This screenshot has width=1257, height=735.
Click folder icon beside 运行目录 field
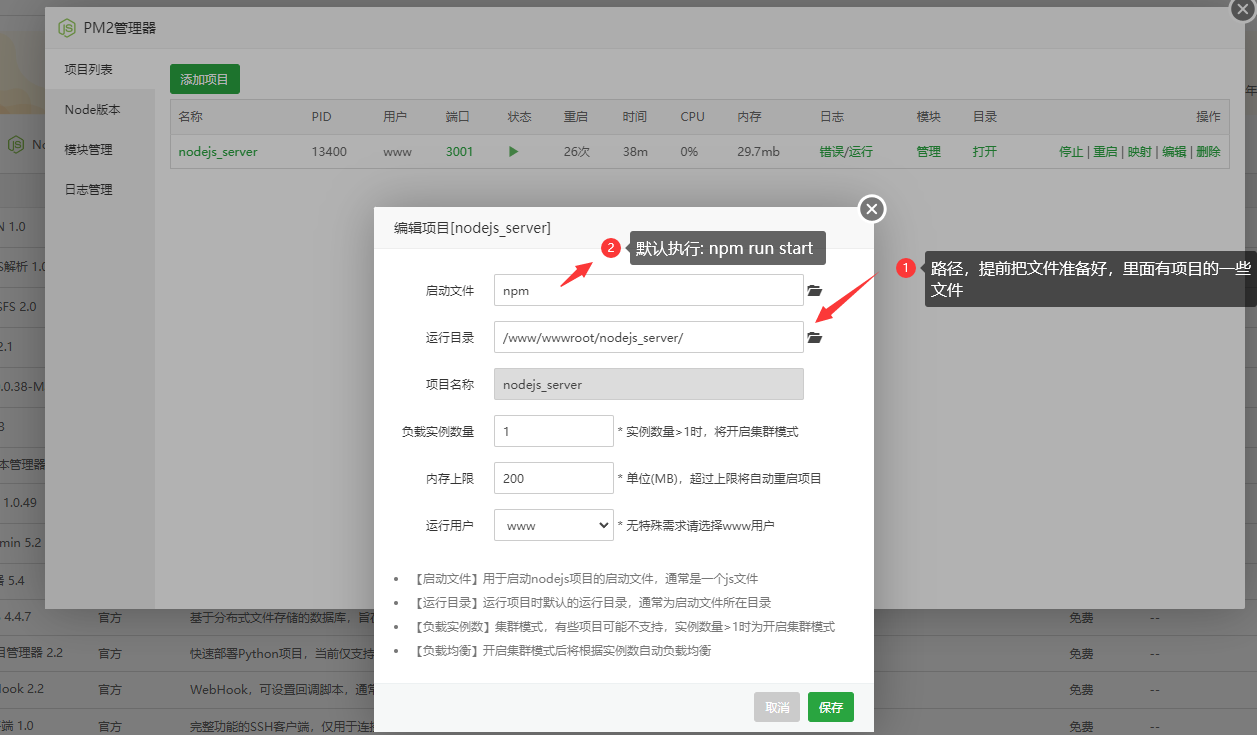tap(814, 338)
